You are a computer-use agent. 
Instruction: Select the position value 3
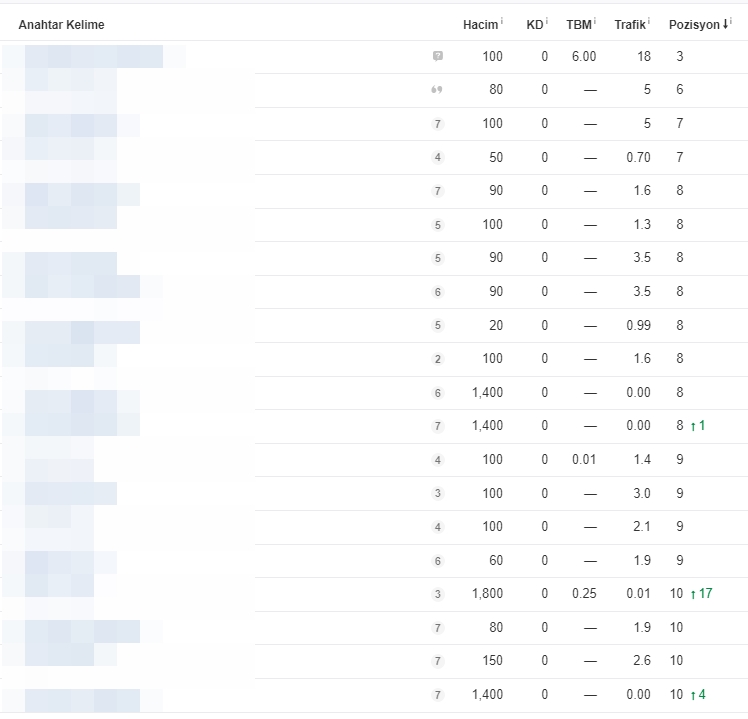680,56
